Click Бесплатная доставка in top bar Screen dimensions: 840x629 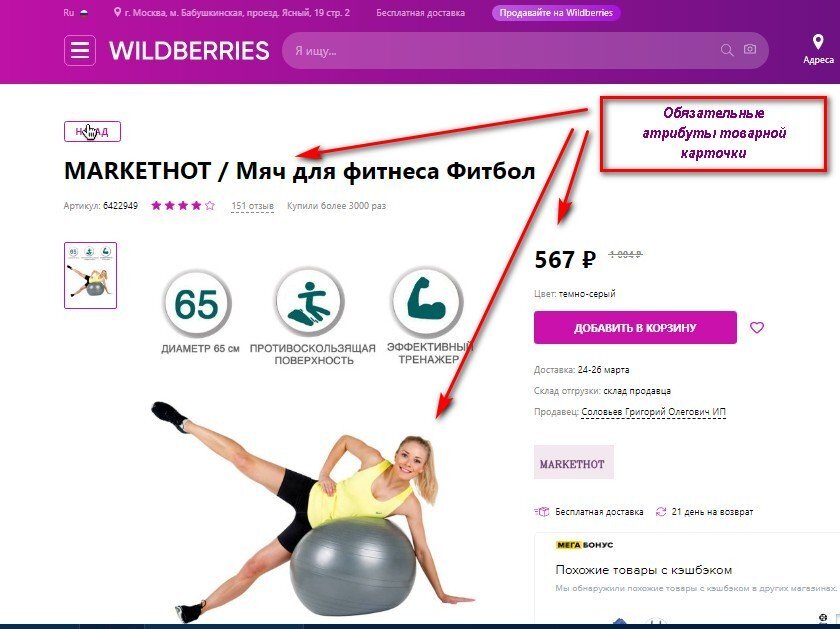coord(421,13)
